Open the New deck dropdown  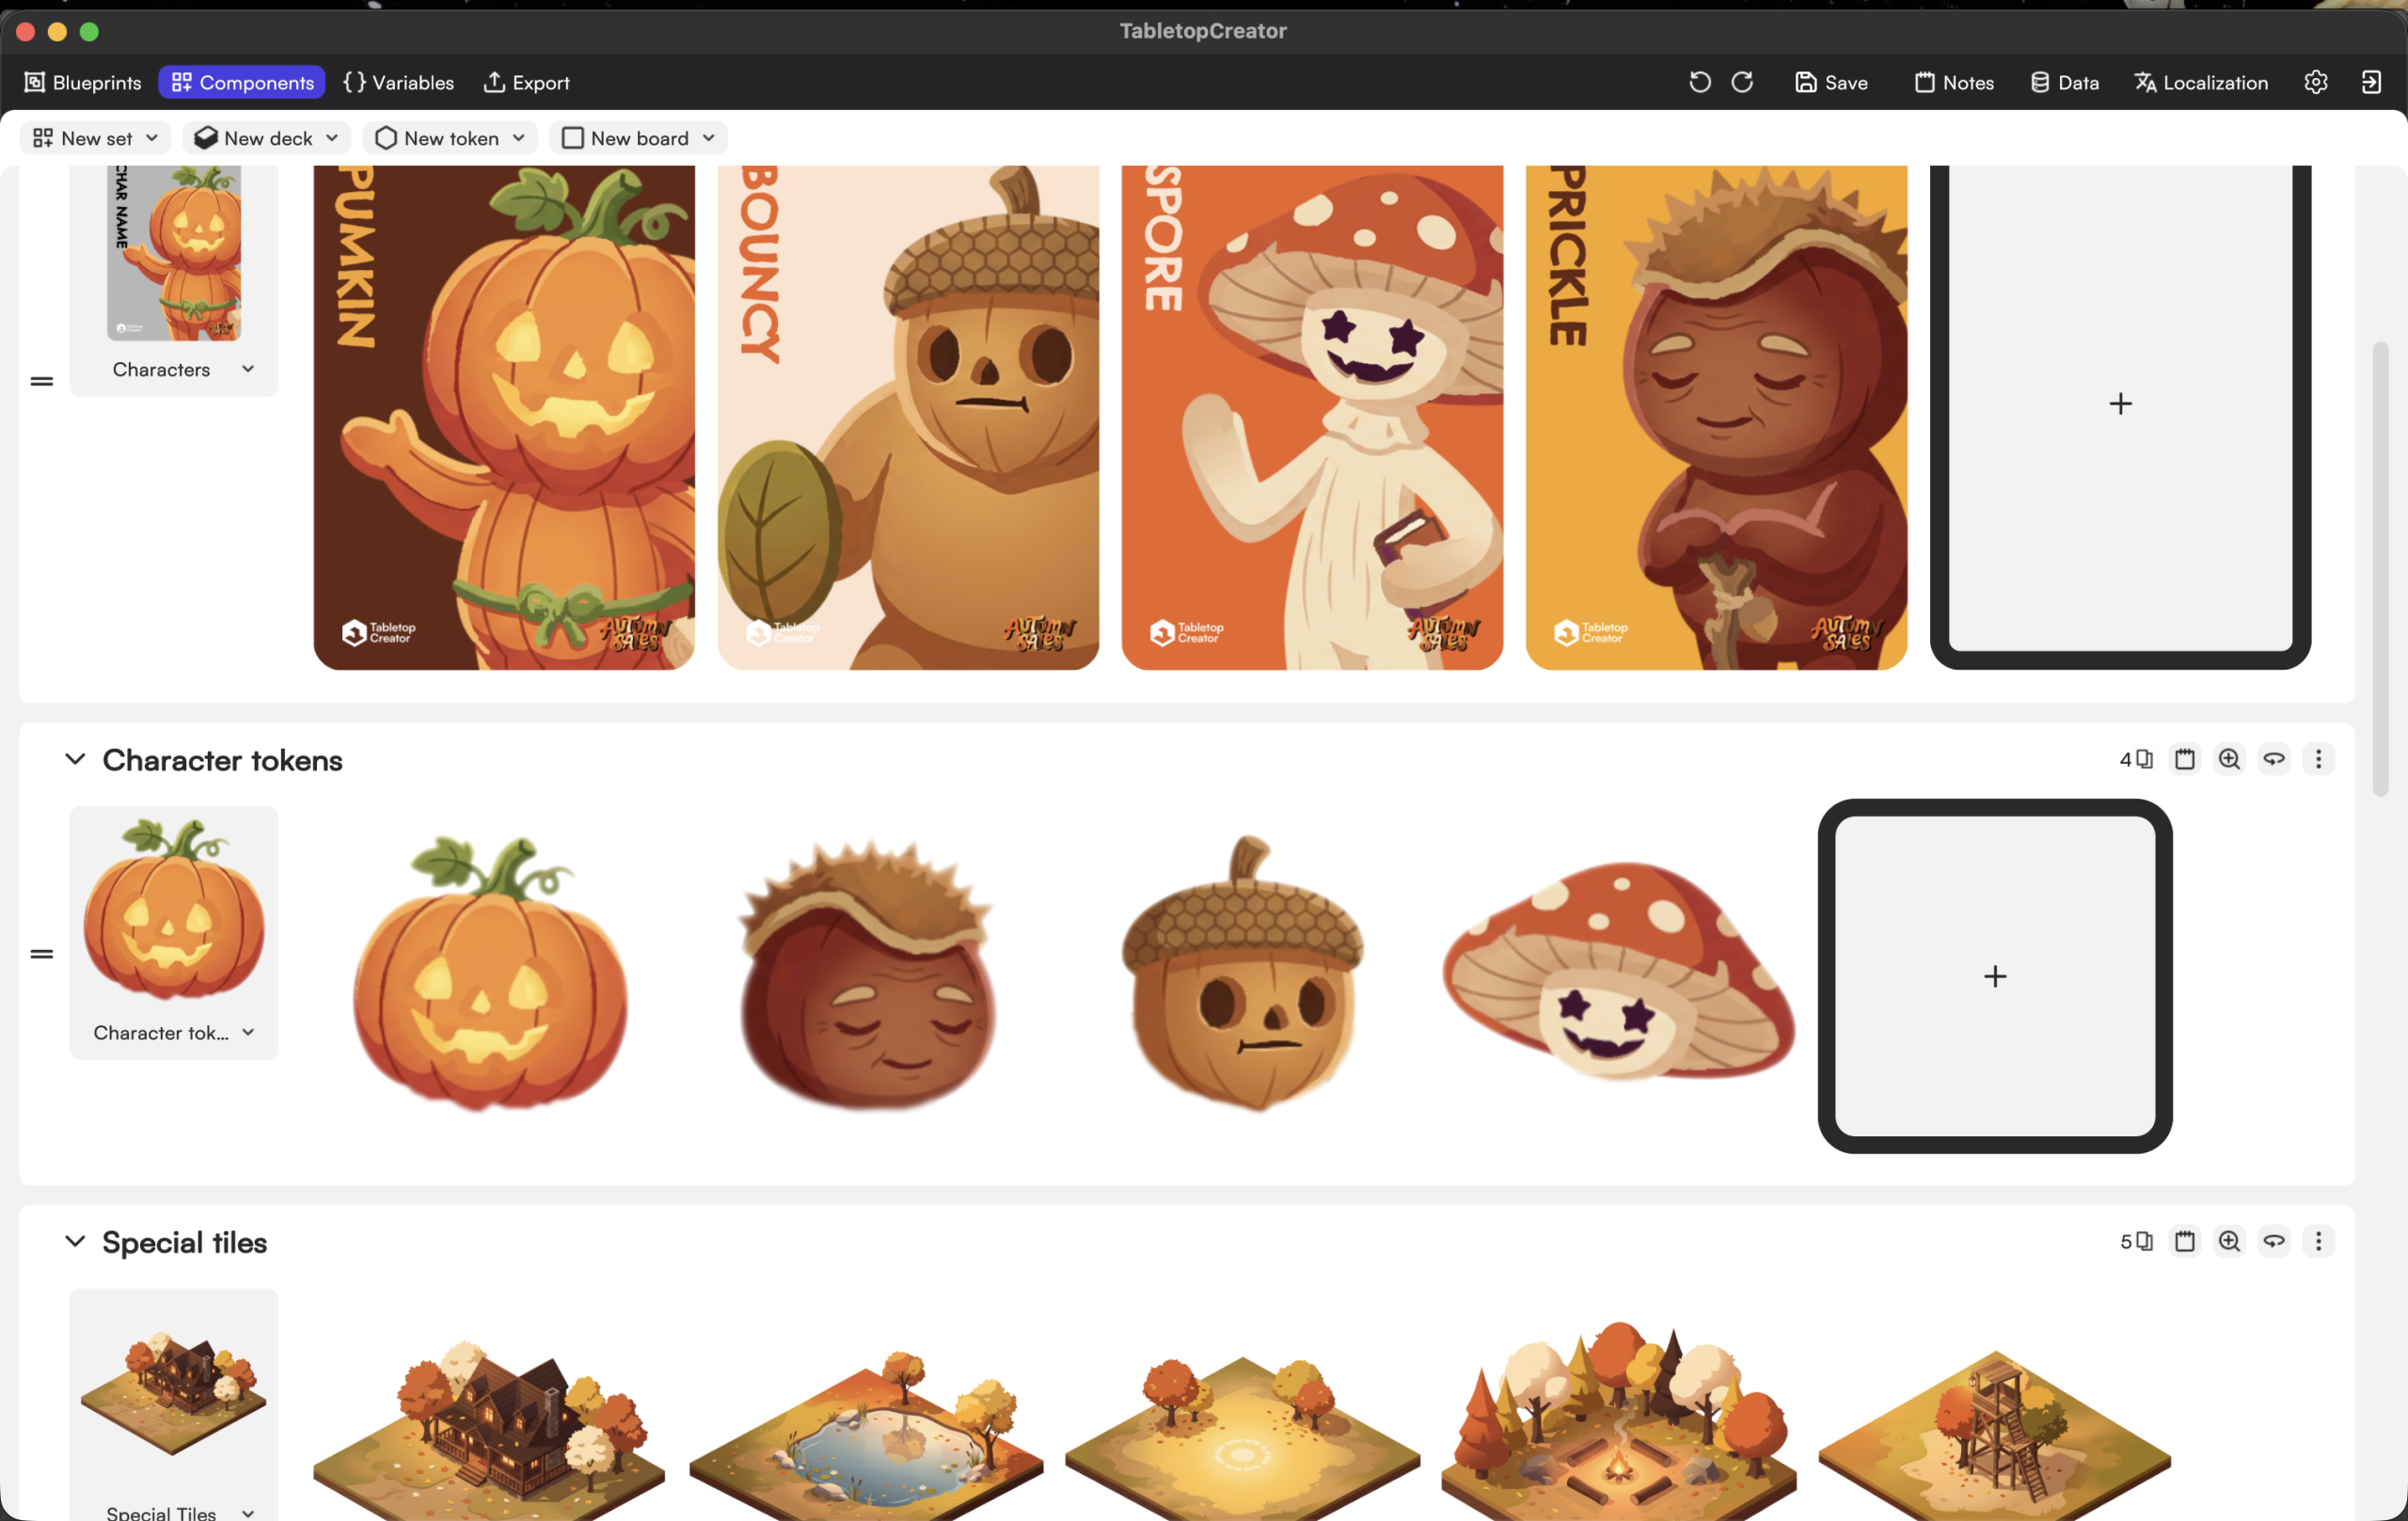[266, 138]
